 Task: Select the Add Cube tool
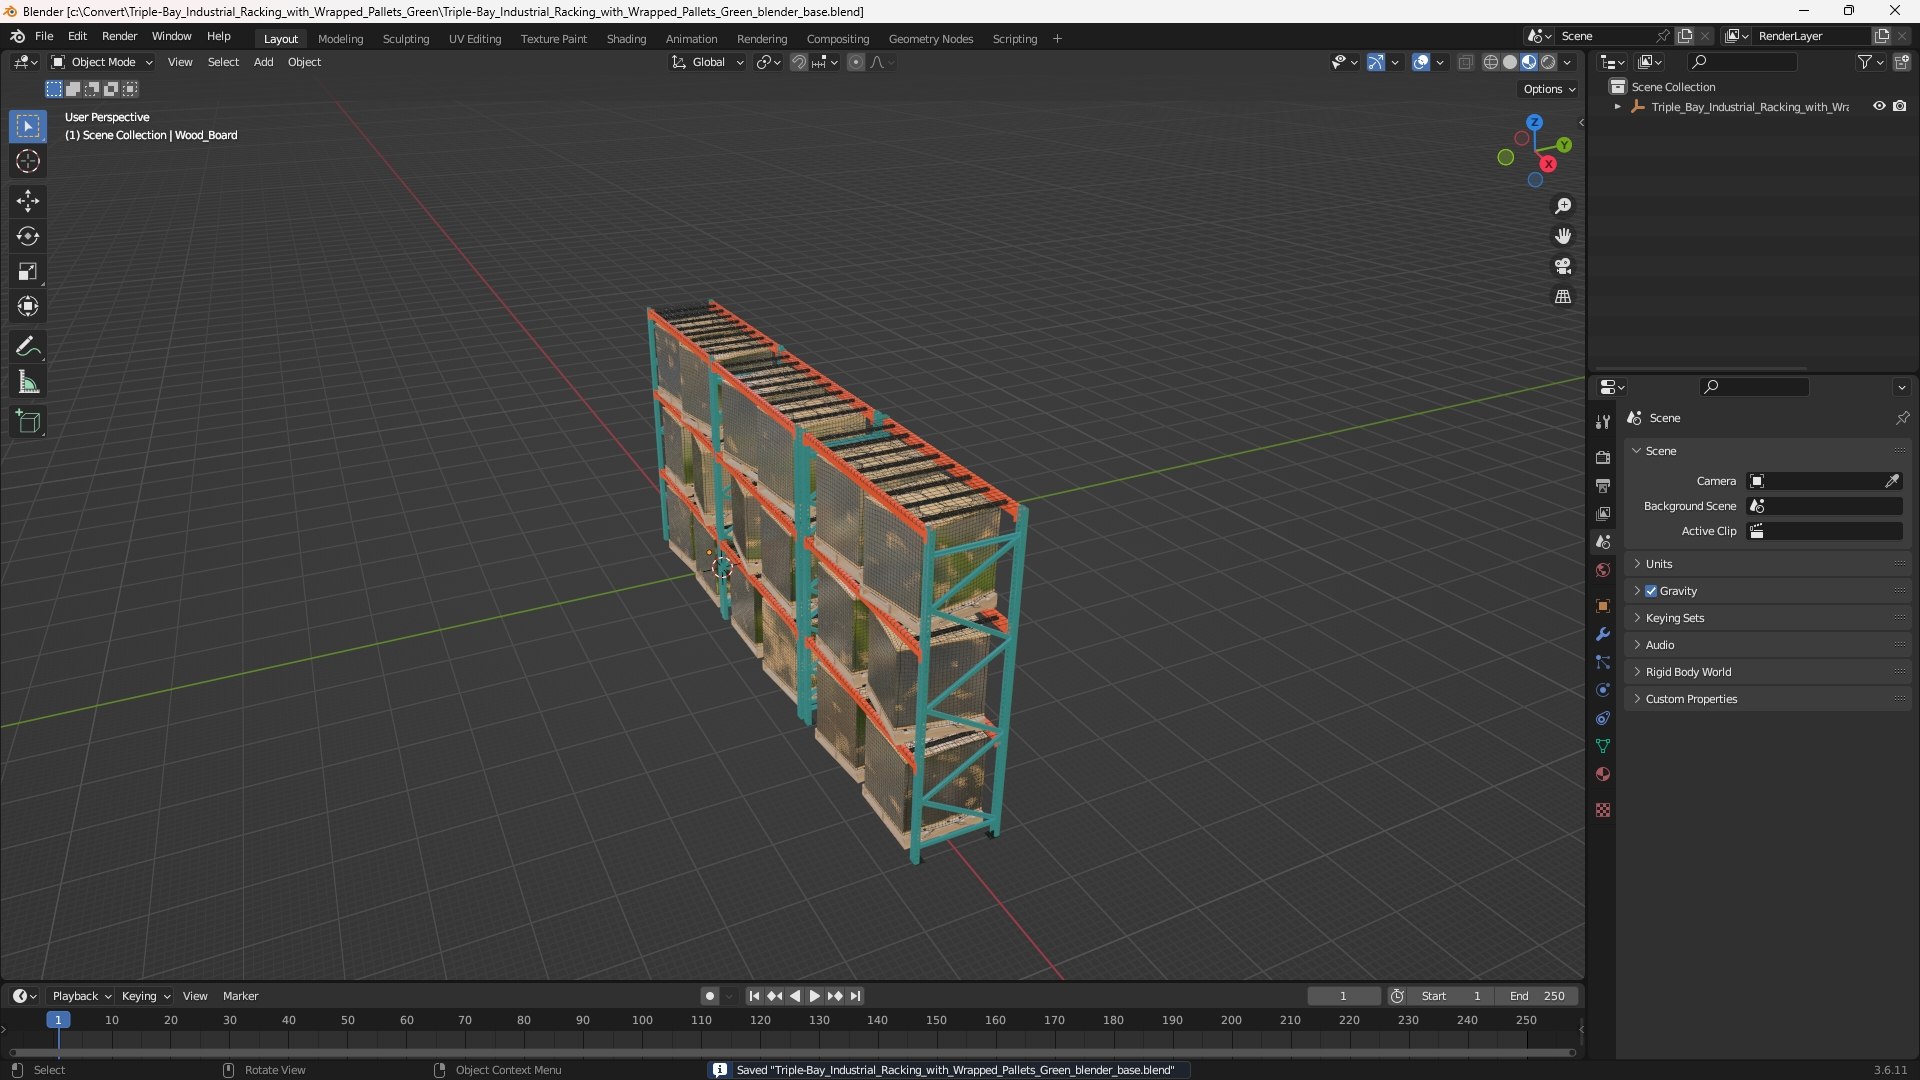(27, 422)
